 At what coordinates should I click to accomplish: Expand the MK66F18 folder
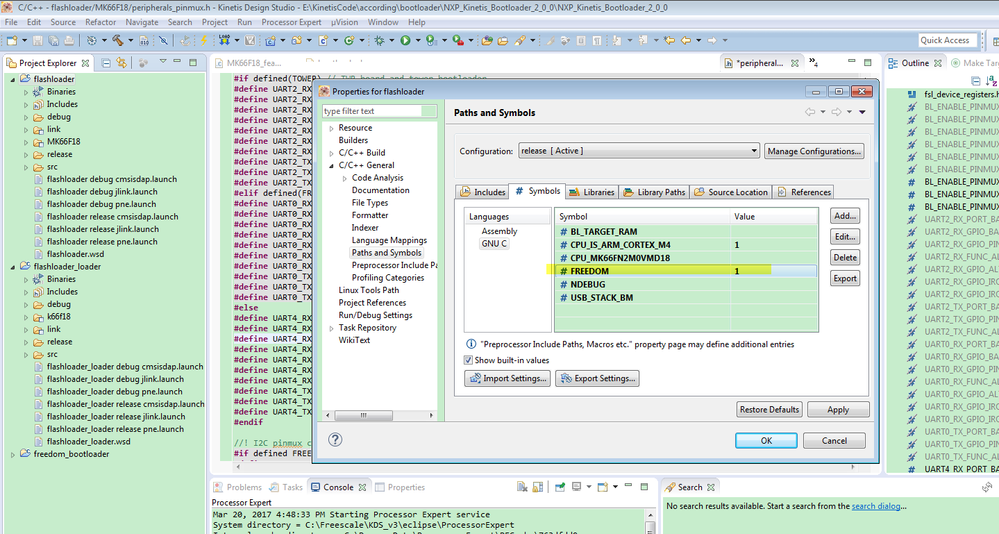coord(26,142)
